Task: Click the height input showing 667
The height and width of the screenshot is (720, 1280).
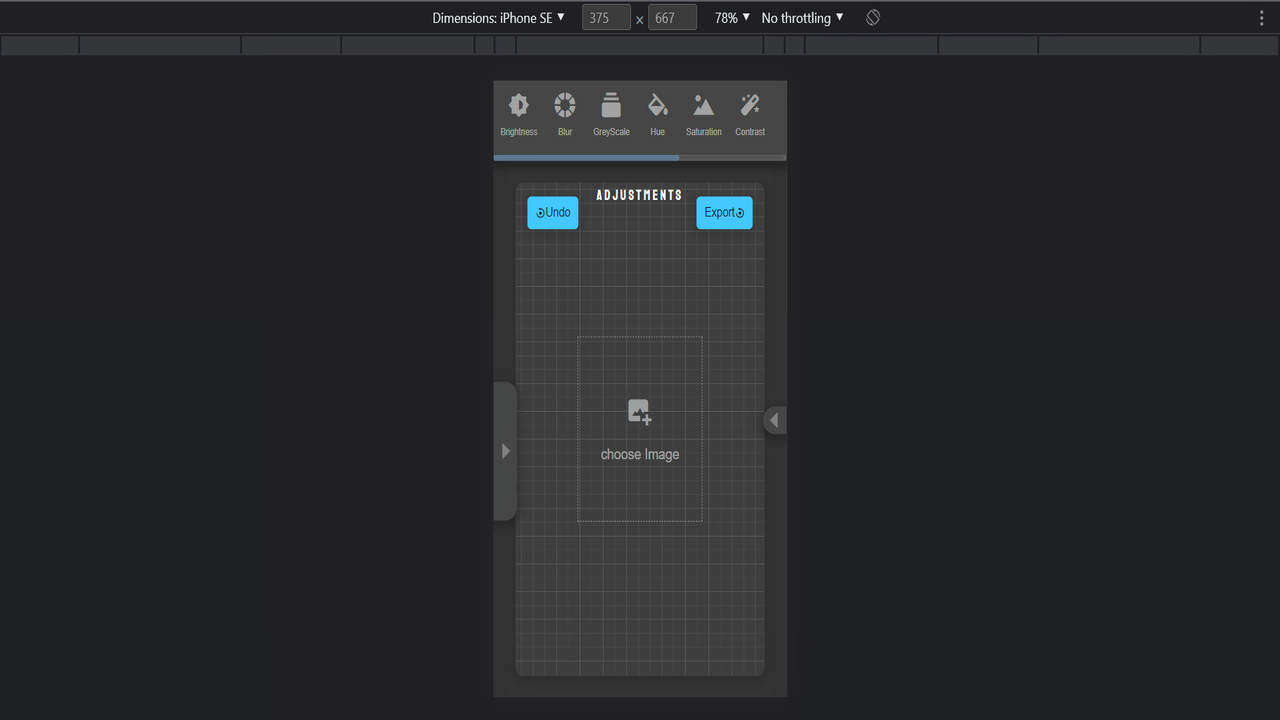Action: coord(672,17)
